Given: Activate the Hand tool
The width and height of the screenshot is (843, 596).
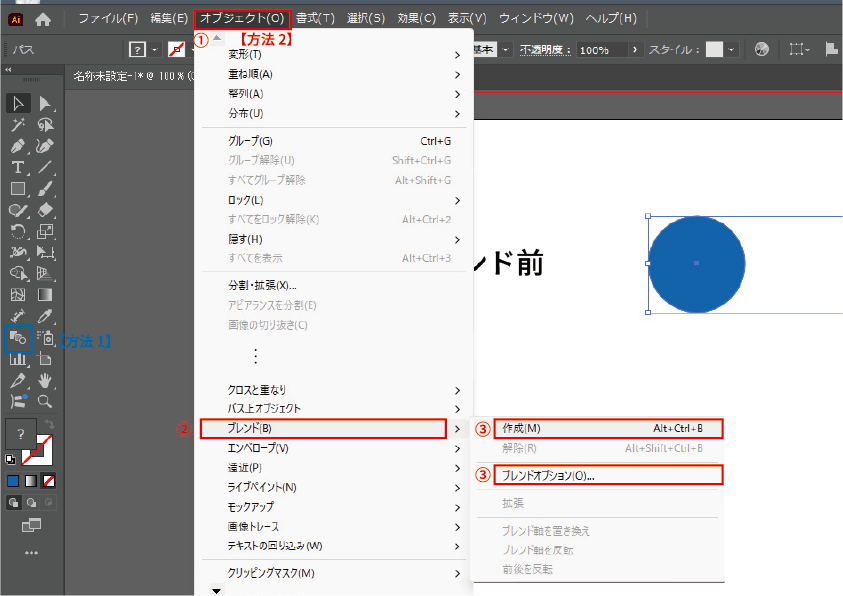Looking at the screenshot, I should pyautogui.click(x=45, y=380).
